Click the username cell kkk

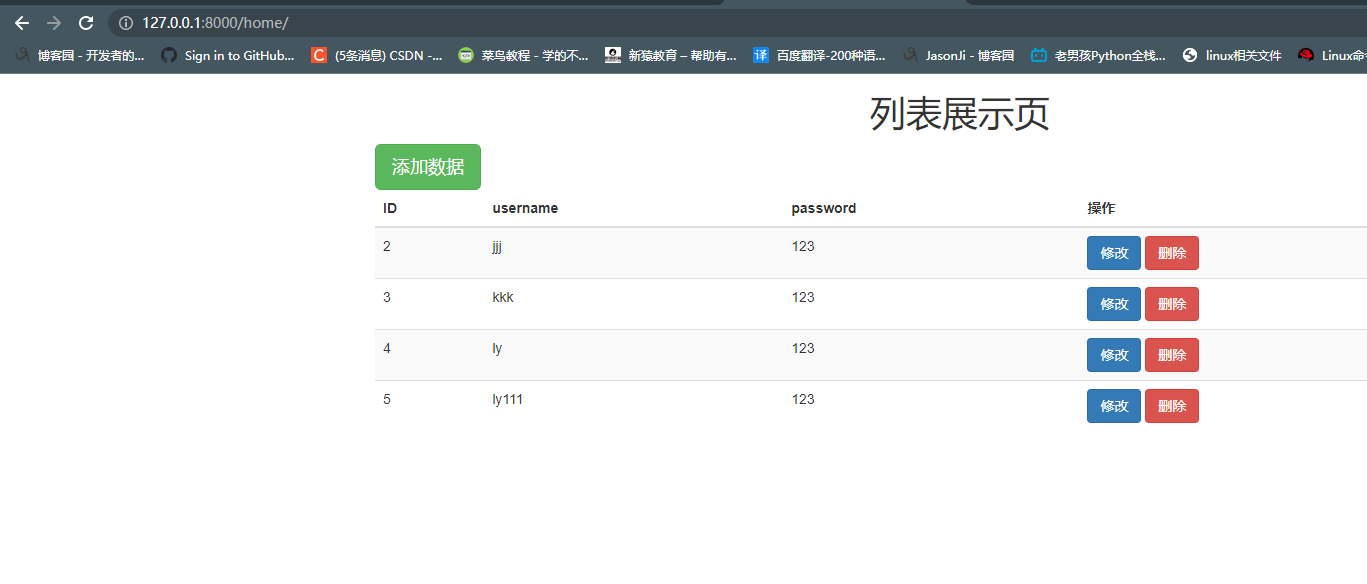[x=503, y=297]
